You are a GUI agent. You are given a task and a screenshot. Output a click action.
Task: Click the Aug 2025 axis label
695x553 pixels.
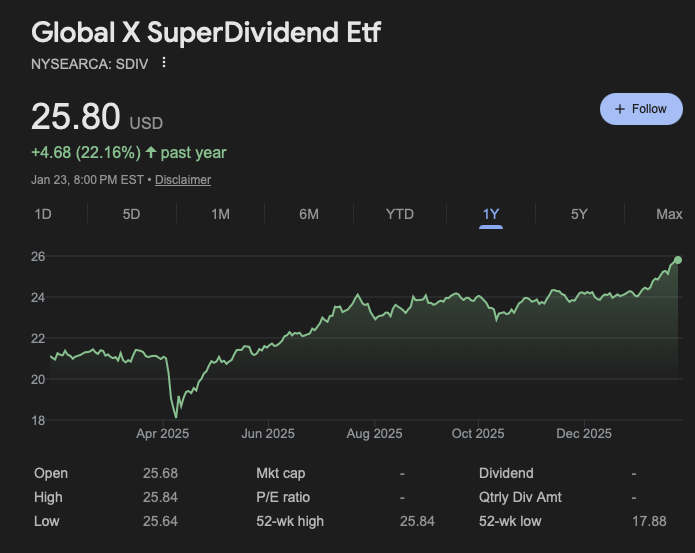click(x=374, y=433)
